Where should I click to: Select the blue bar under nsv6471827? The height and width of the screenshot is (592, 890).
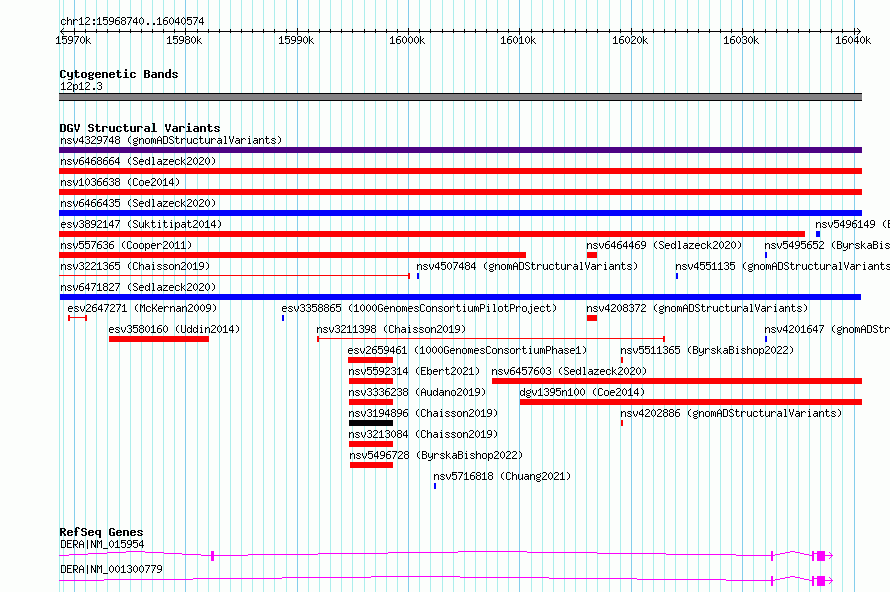click(x=460, y=297)
